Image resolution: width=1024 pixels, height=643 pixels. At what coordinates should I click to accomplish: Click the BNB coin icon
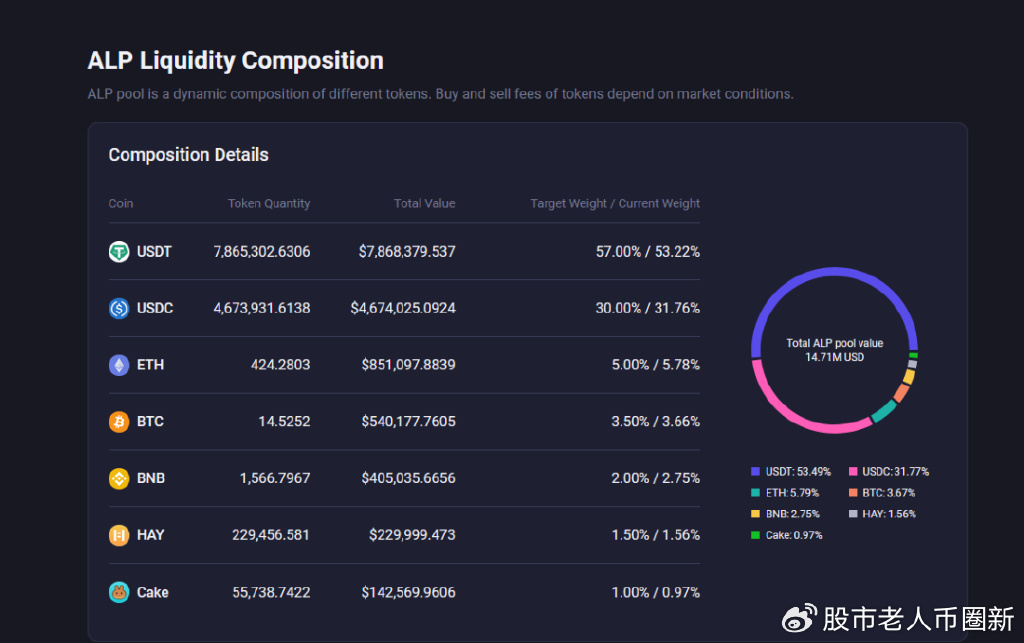119,478
